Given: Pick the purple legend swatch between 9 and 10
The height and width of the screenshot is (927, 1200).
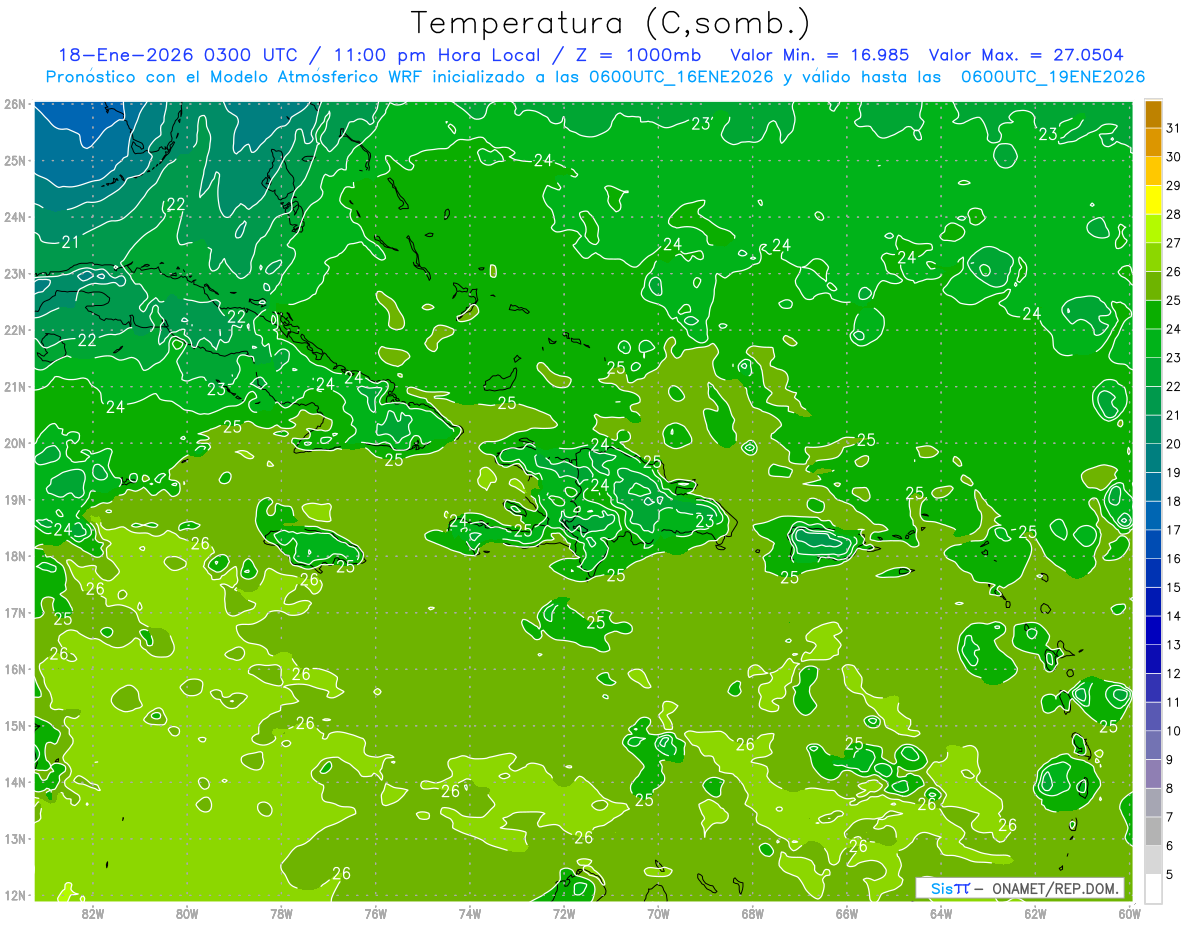Looking at the screenshot, I should coord(1153,746).
